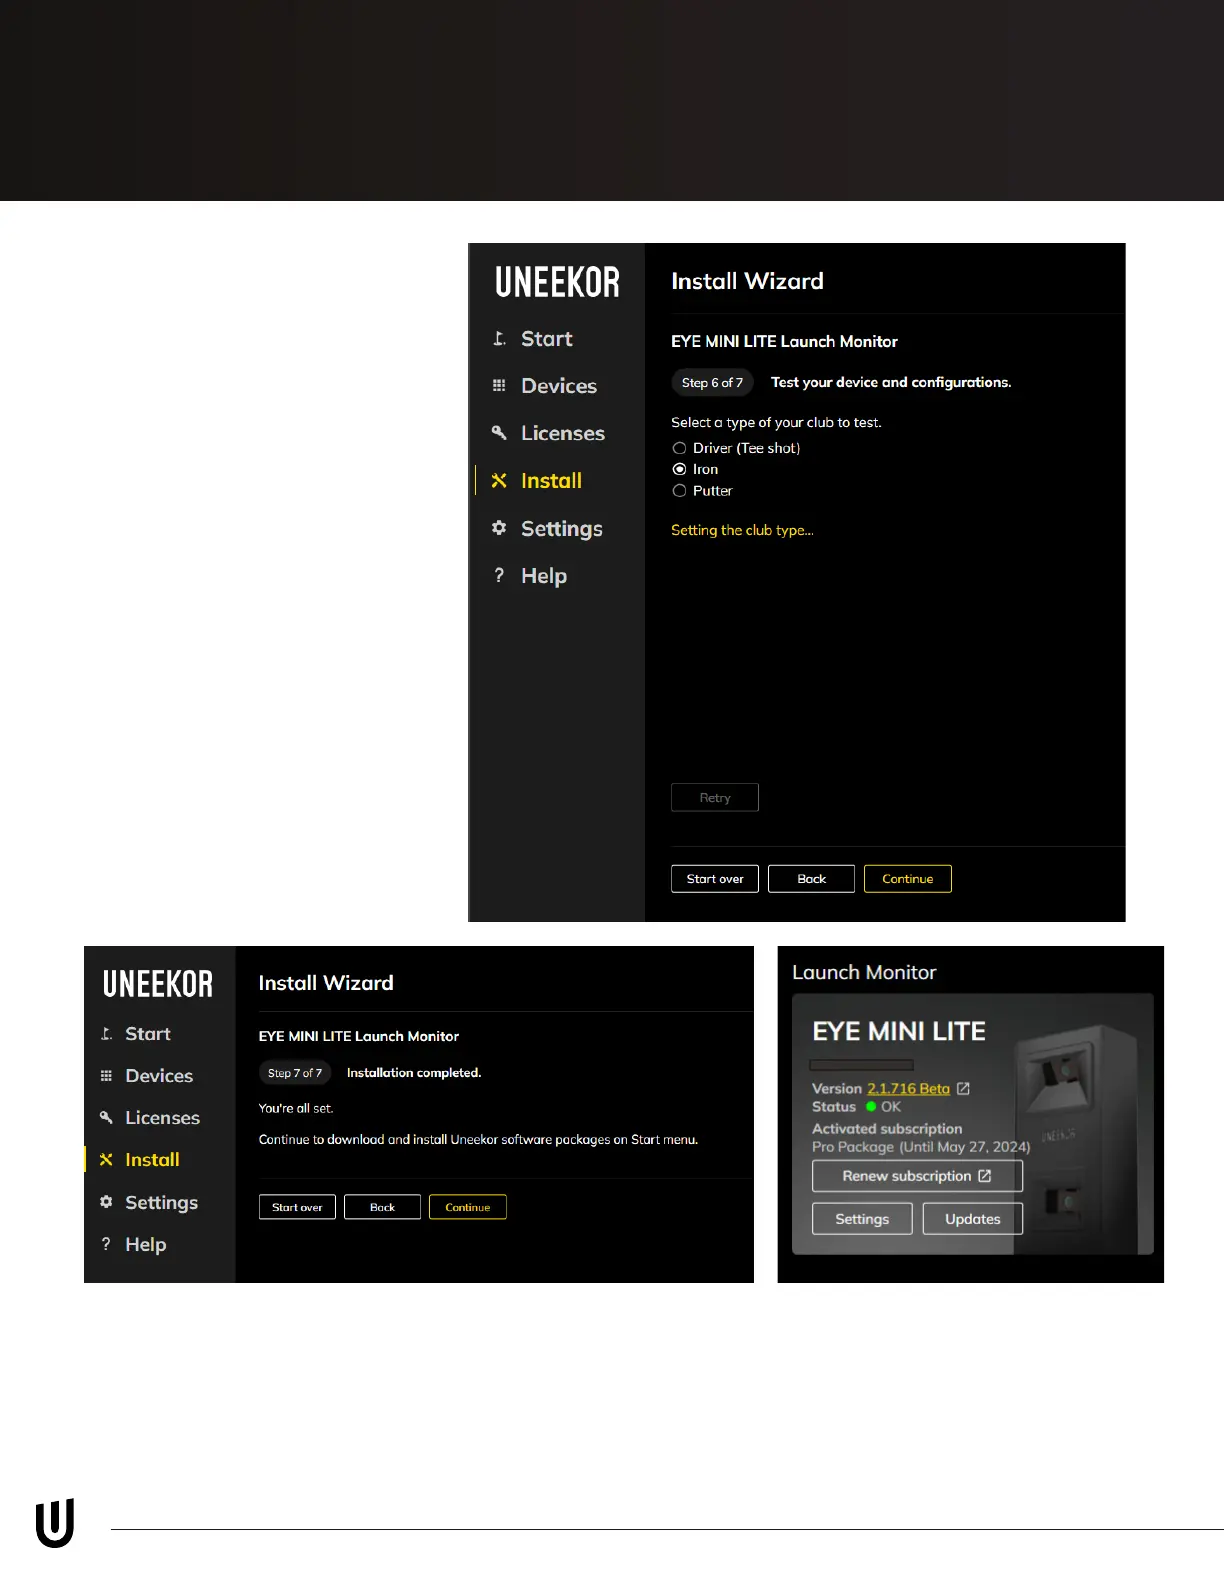The height and width of the screenshot is (1584, 1224).
Task: Open Start menu item in step 6 window
Action: (546, 339)
